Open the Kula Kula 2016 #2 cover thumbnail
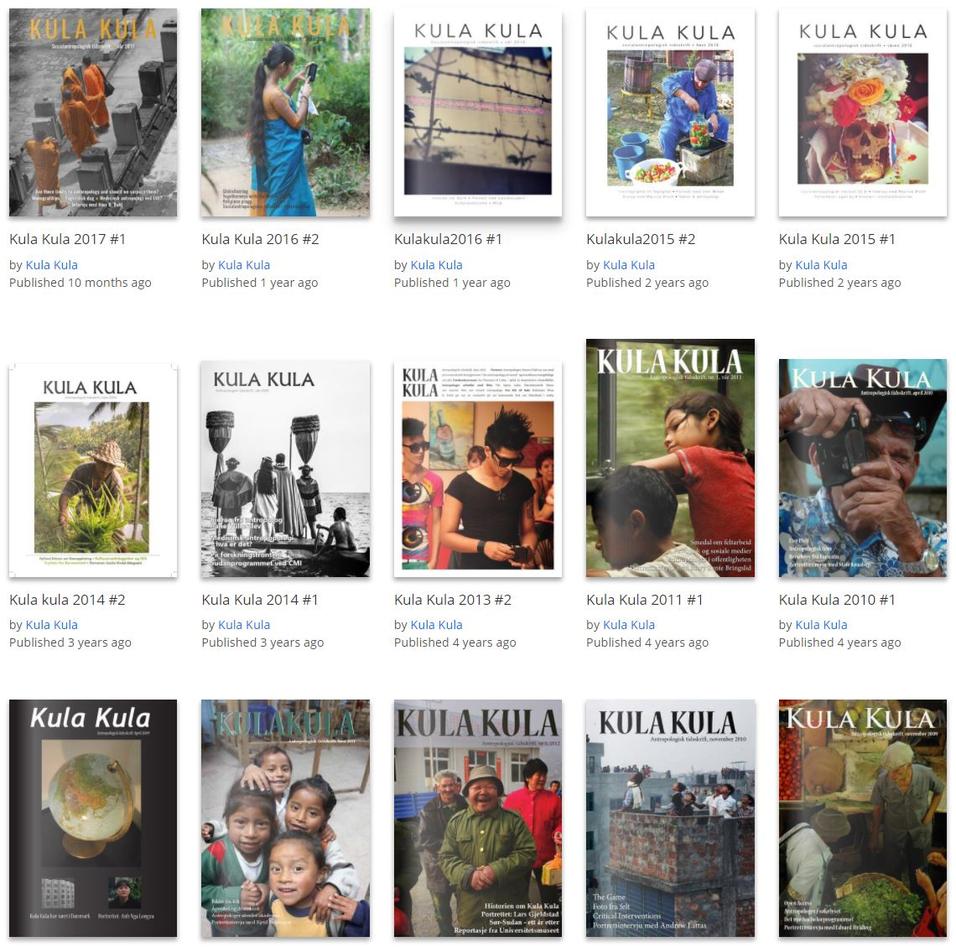The width and height of the screenshot is (956, 947). (285, 112)
